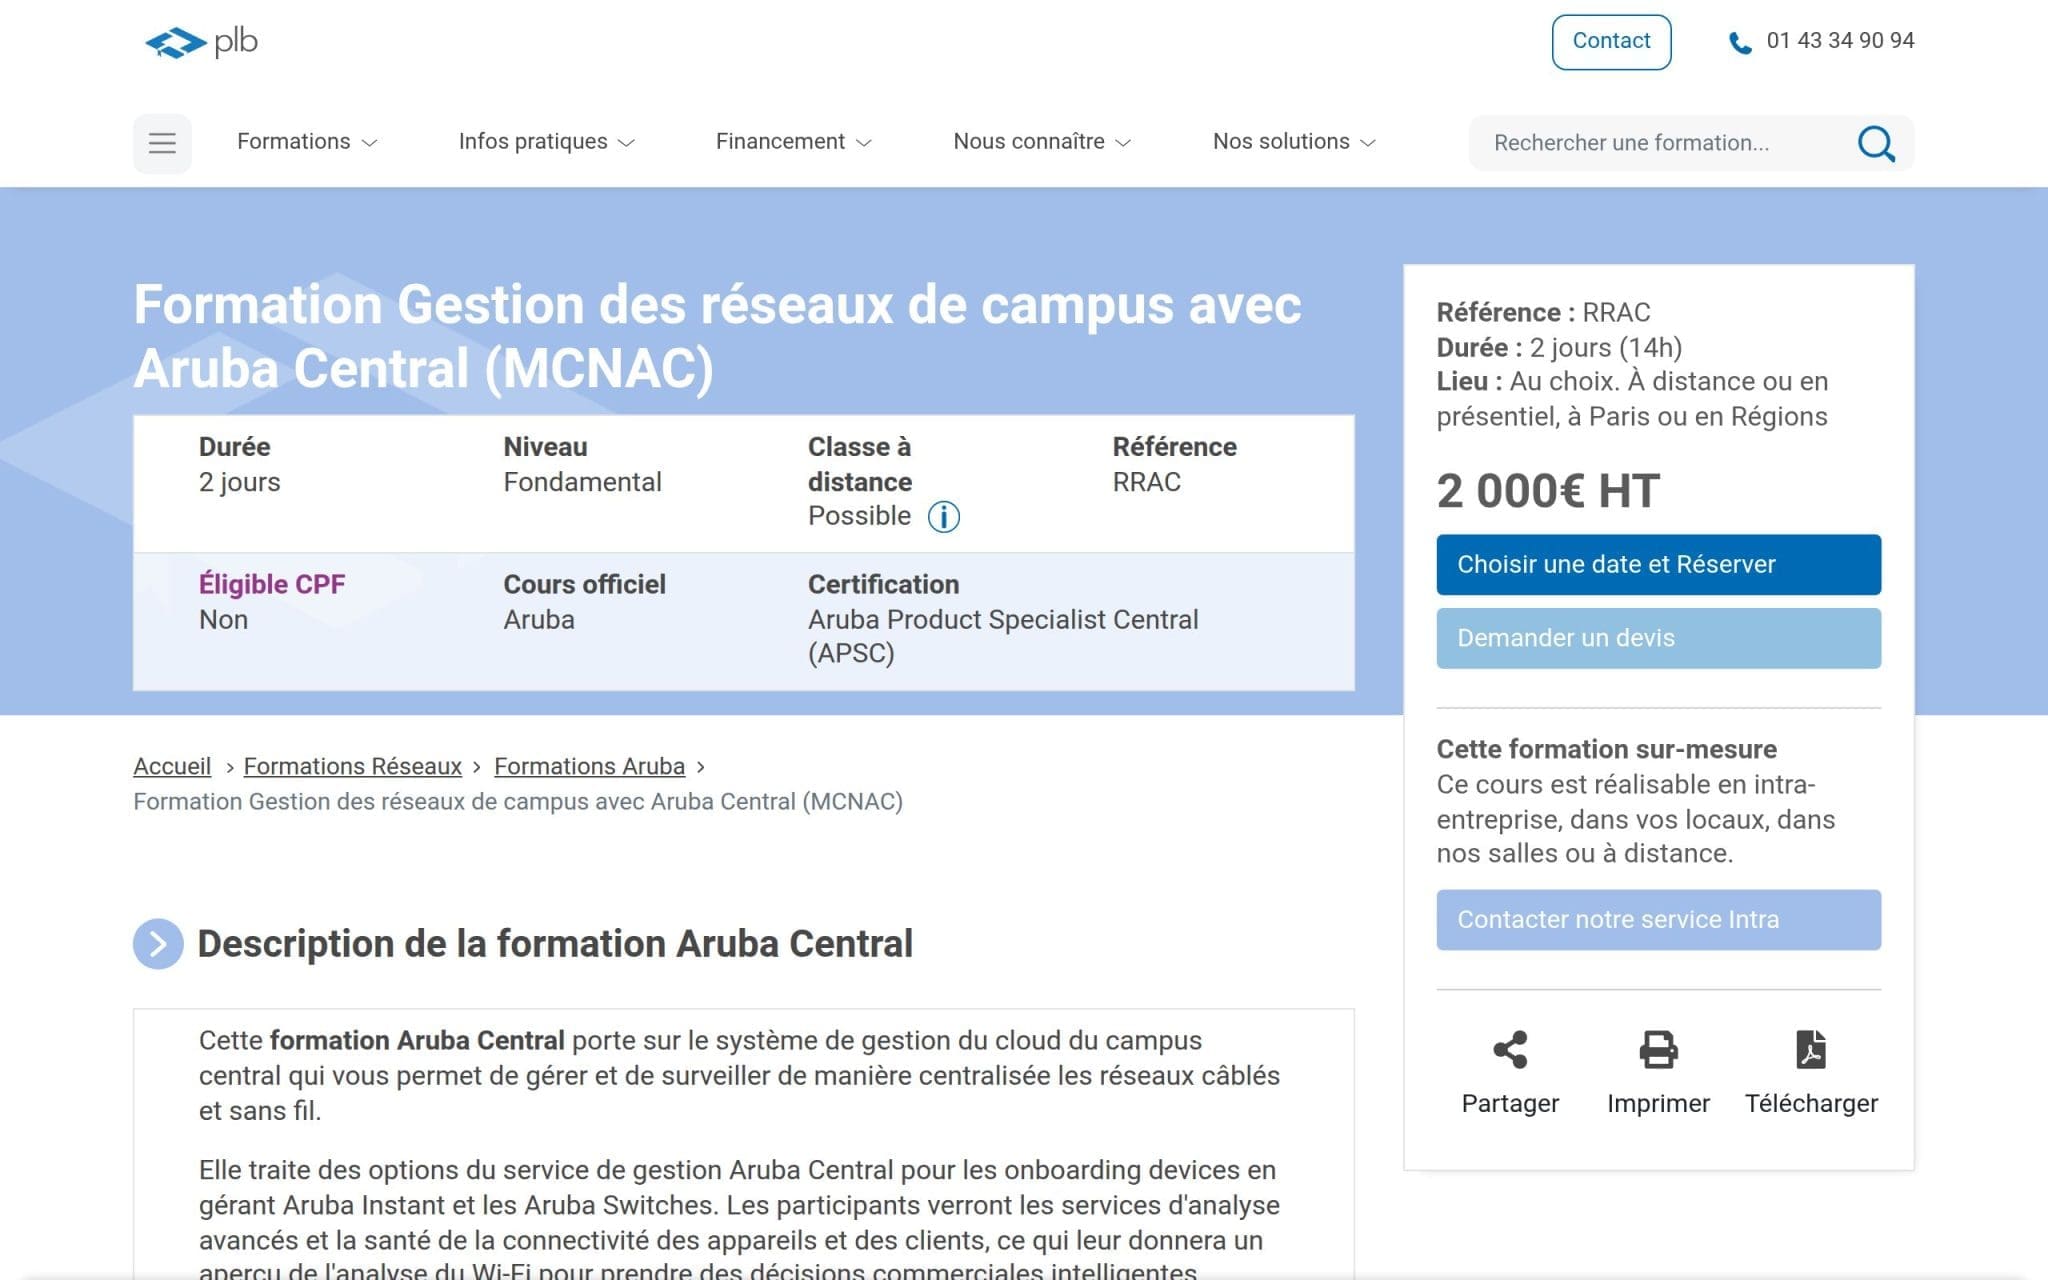Click the Contact button
Viewport: 2048px width, 1280px height.
1611,42
